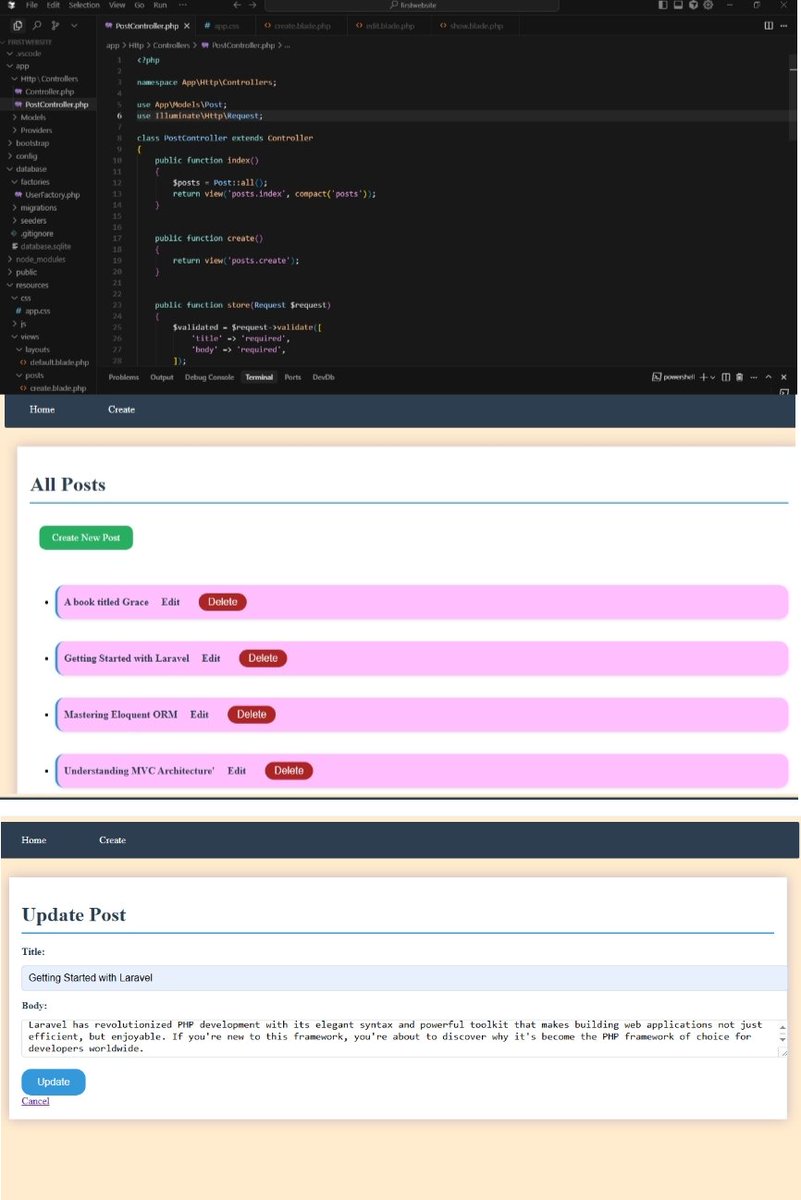Screen dimensions: 801x1200
Task: Open database.sqlite in Explorer
Action: [x=46, y=246]
